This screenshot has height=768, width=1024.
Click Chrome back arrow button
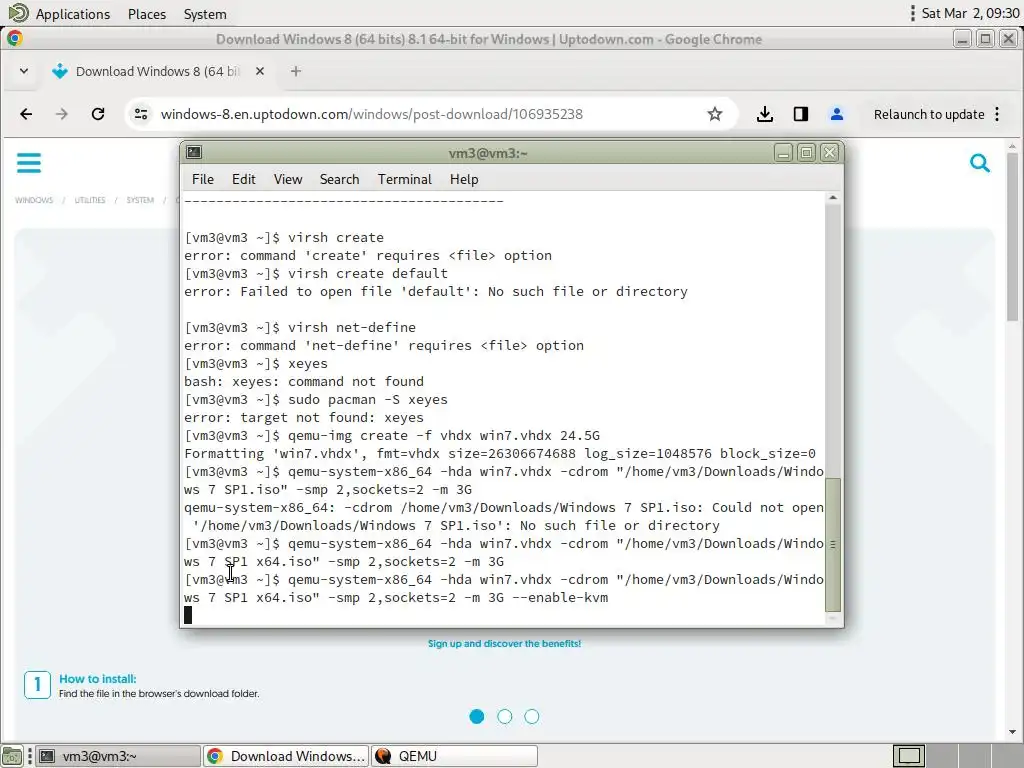(26, 114)
